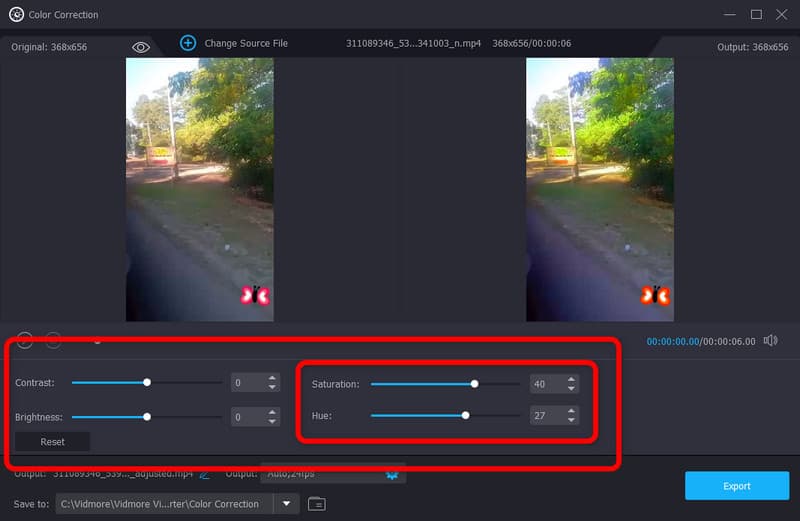This screenshot has height=521, width=800.
Task: Click the output video preview thumbnail
Action: coord(599,189)
